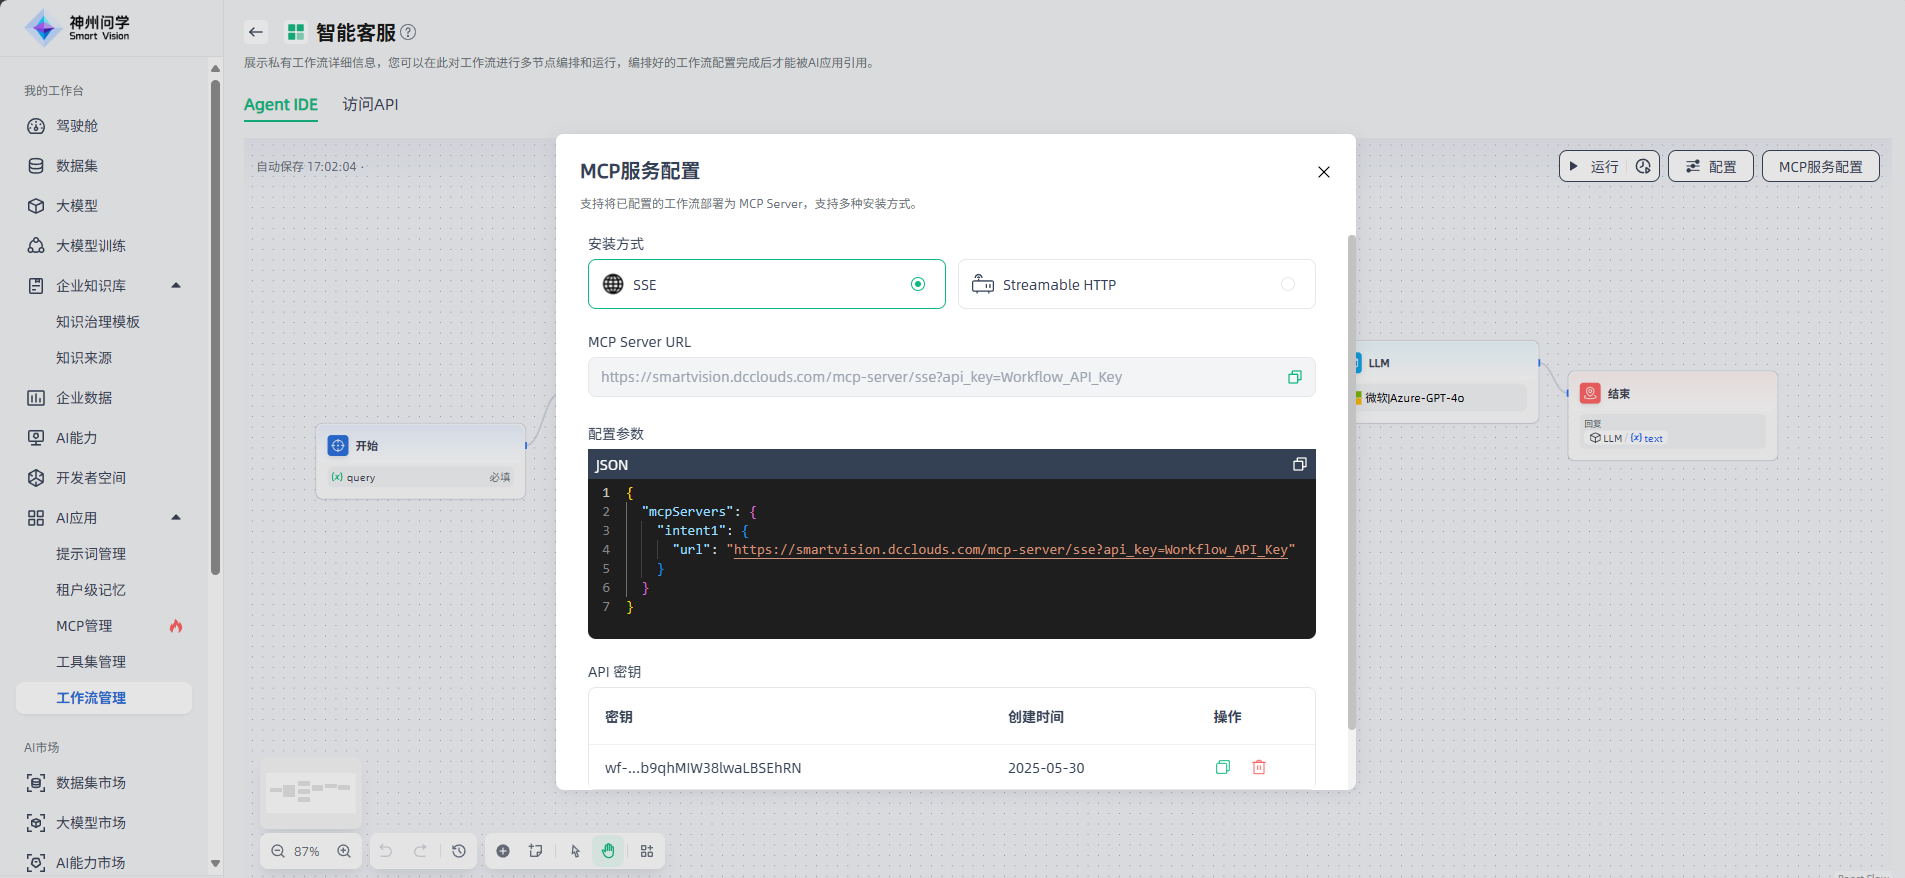Click the run history icon beside 运行
The width and height of the screenshot is (1905, 878).
[1643, 166]
